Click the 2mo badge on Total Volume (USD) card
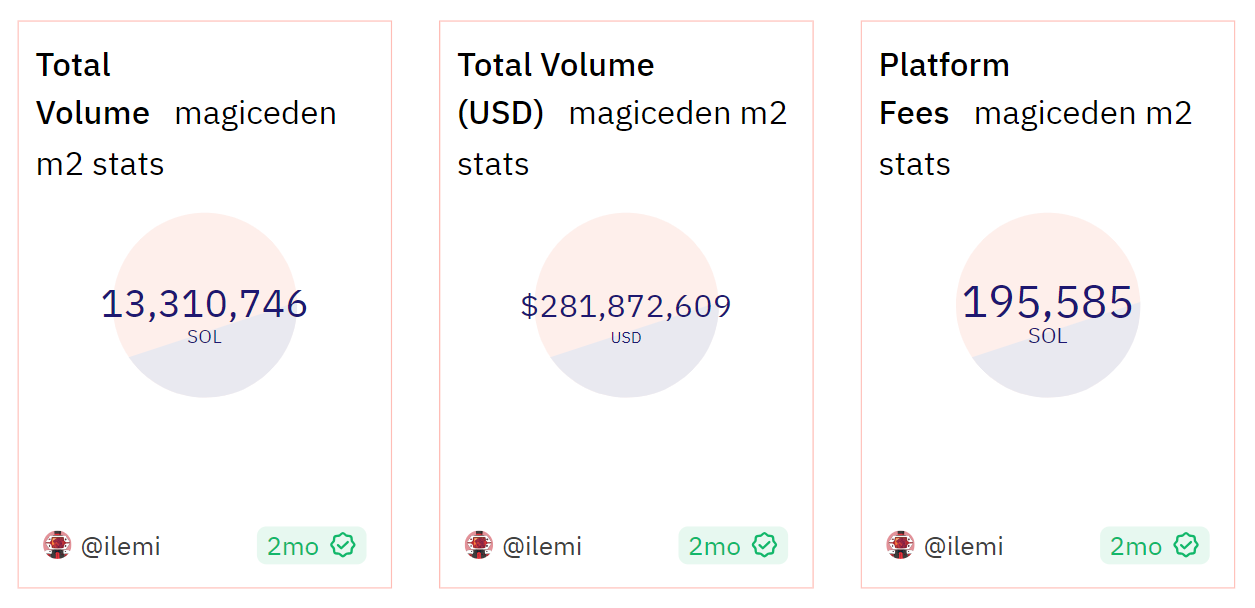Image resolution: width=1255 pixels, height=608 pixels. pyautogui.click(x=734, y=545)
